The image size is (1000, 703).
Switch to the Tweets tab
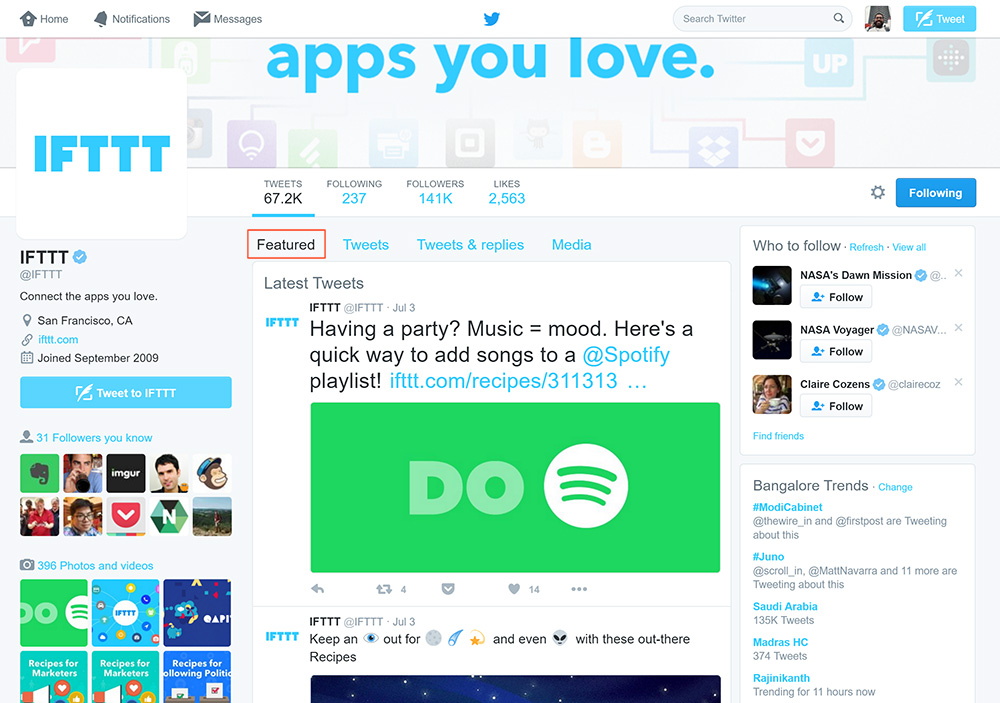click(x=365, y=245)
